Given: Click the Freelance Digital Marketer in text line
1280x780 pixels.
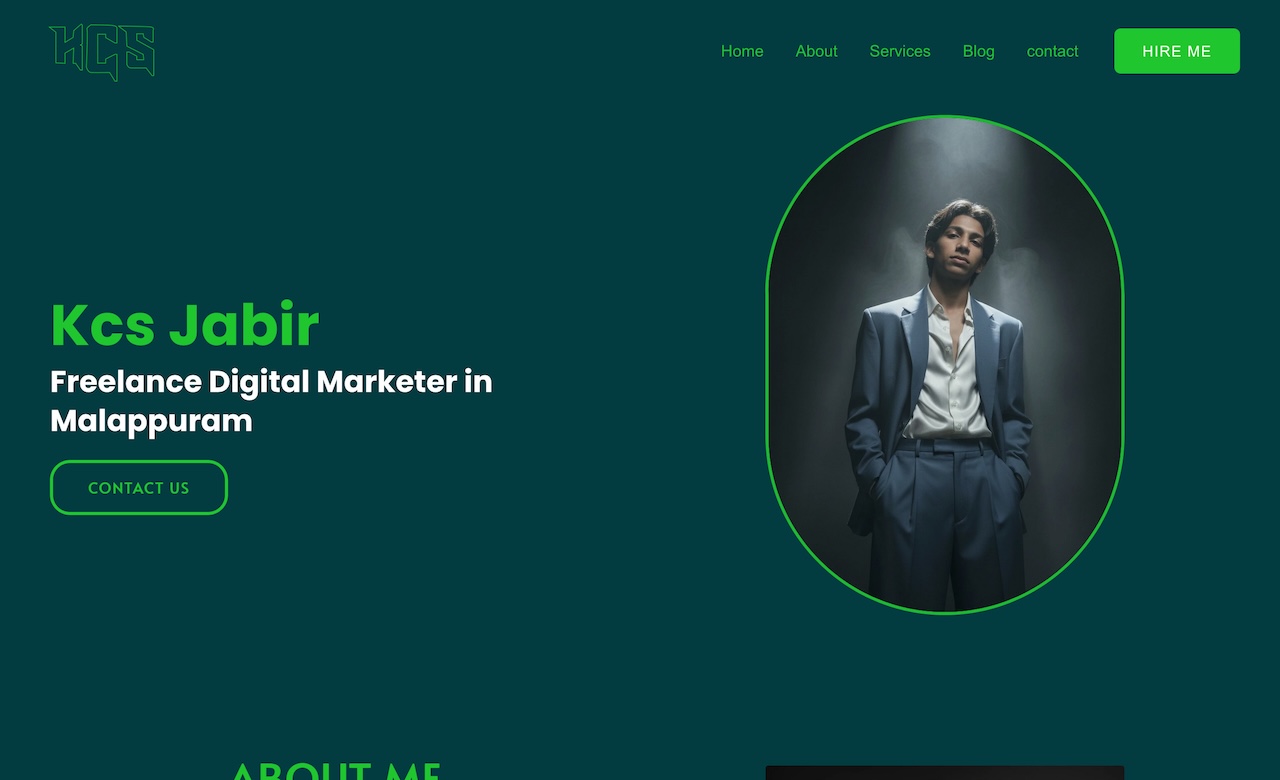Looking at the screenshot, I should [271, 381].
